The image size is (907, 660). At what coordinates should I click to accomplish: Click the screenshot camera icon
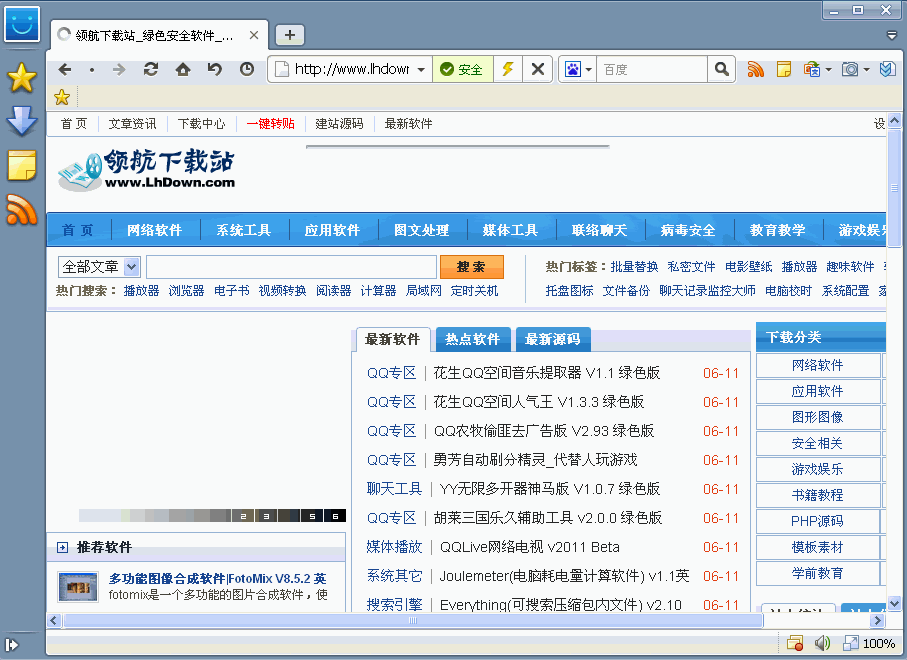click(x=850, y=69)
